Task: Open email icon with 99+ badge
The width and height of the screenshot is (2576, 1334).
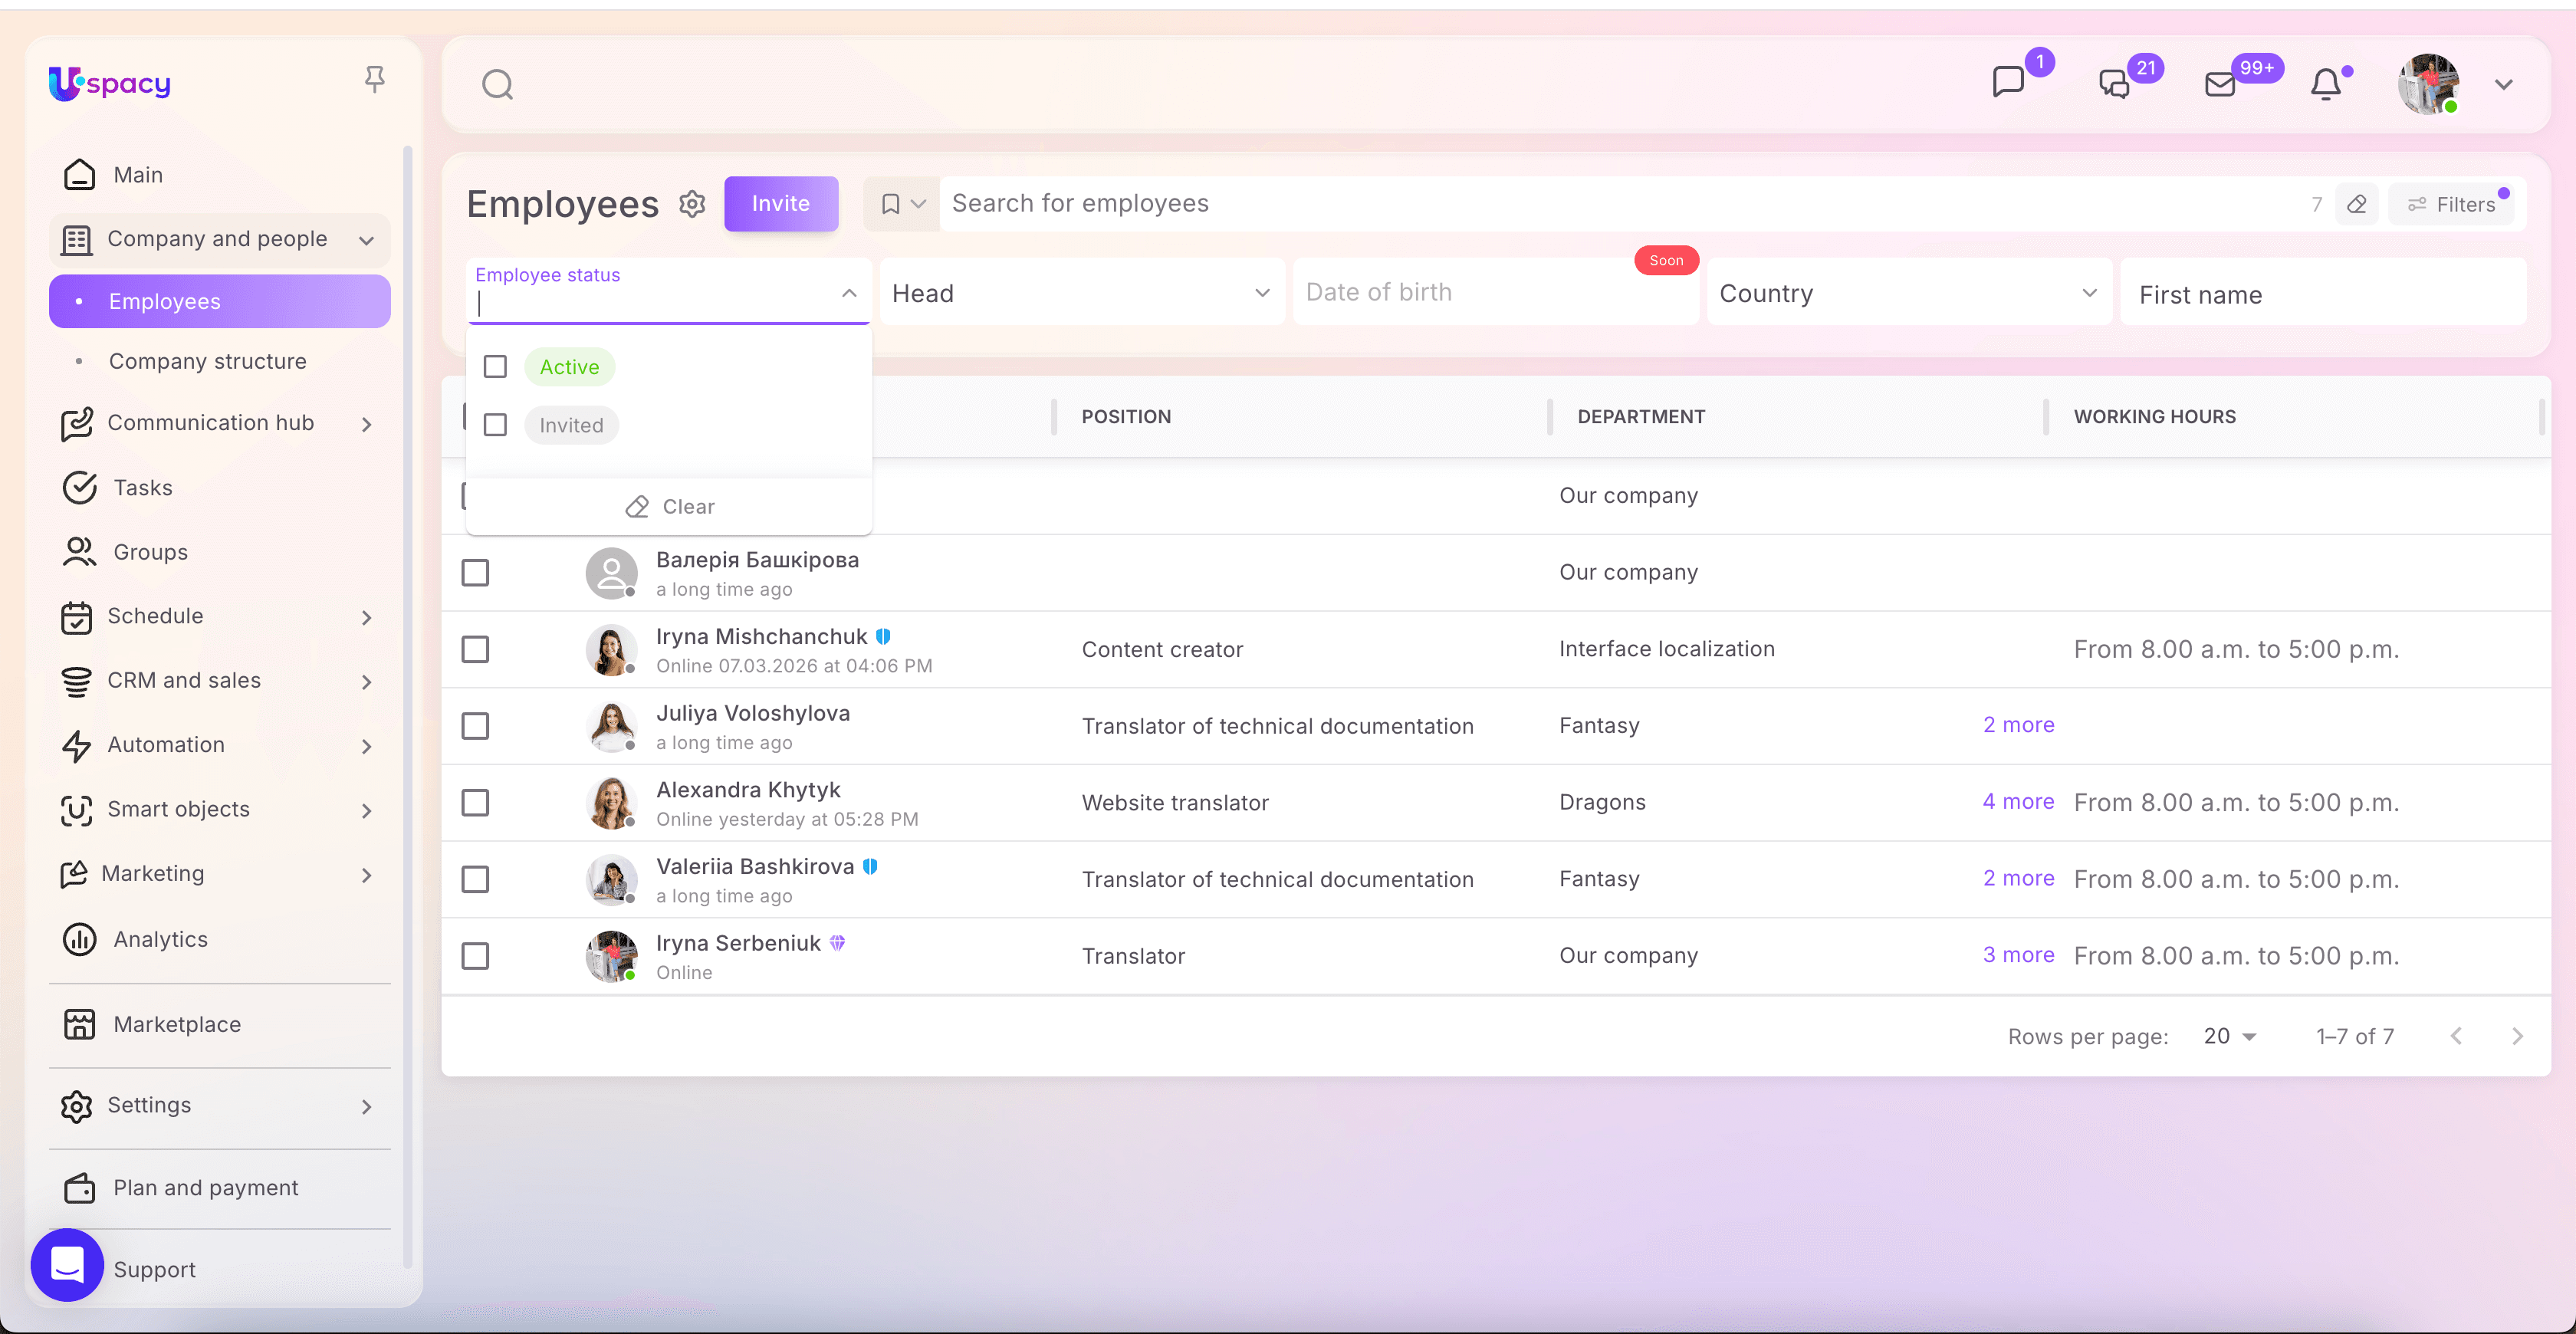Action: [x=2220, y=84]
